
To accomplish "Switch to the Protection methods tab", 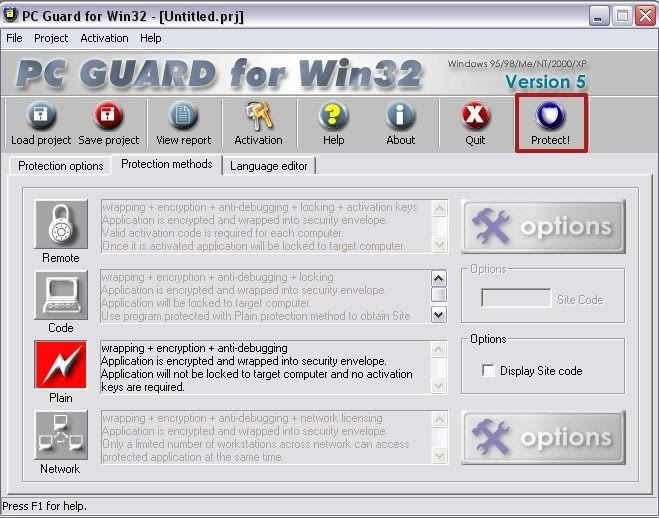I will tap(166, 164).
